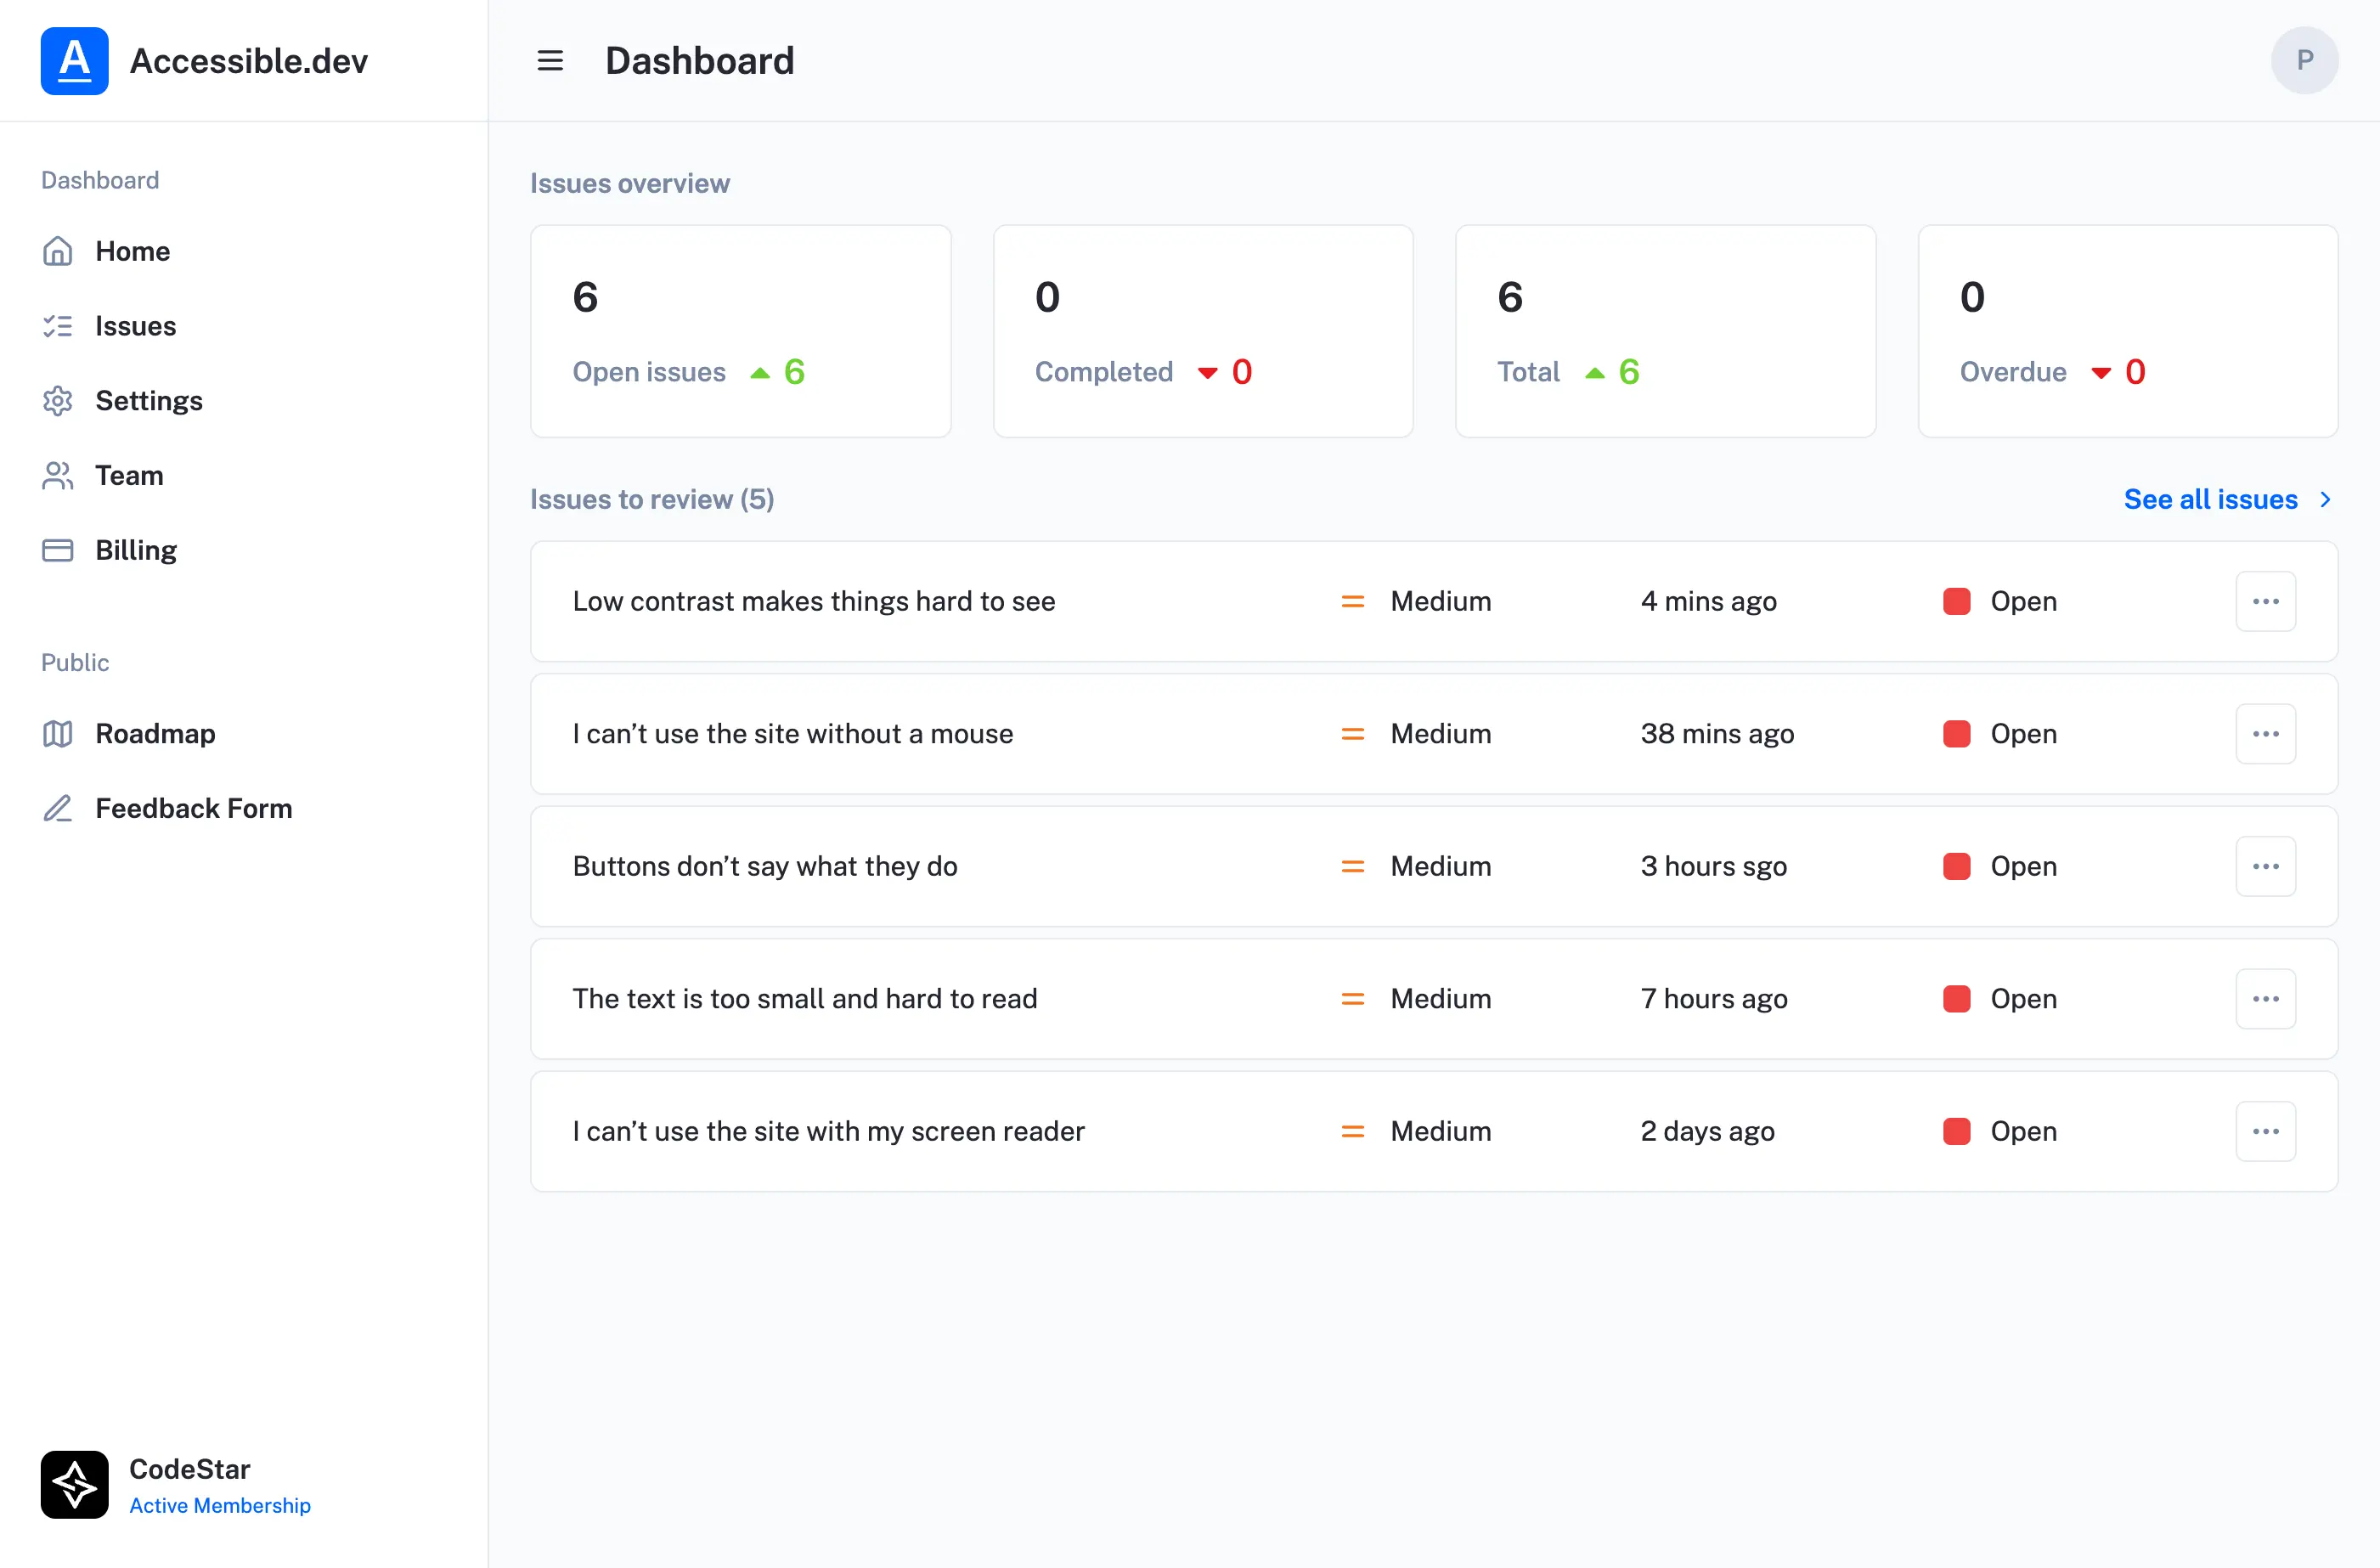Click the green up arrow in Total card
The image size is (2380, 1568).
1595,373
